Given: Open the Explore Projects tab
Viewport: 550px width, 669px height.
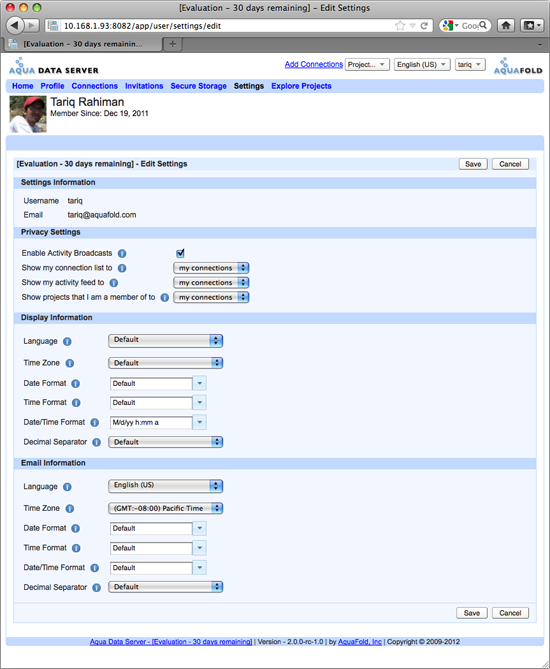Looking at the screenshot, I should click(x=301, y=86).
